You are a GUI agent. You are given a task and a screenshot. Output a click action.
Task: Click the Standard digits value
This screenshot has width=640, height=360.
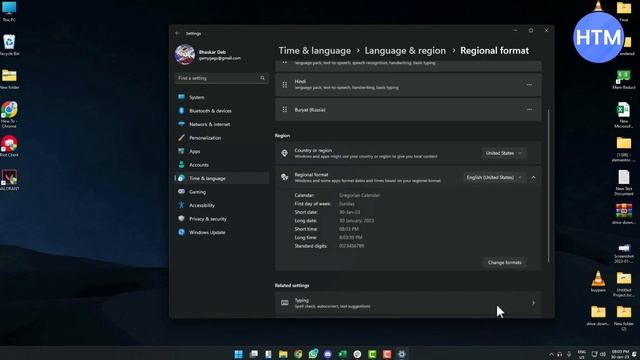(351, 246)
